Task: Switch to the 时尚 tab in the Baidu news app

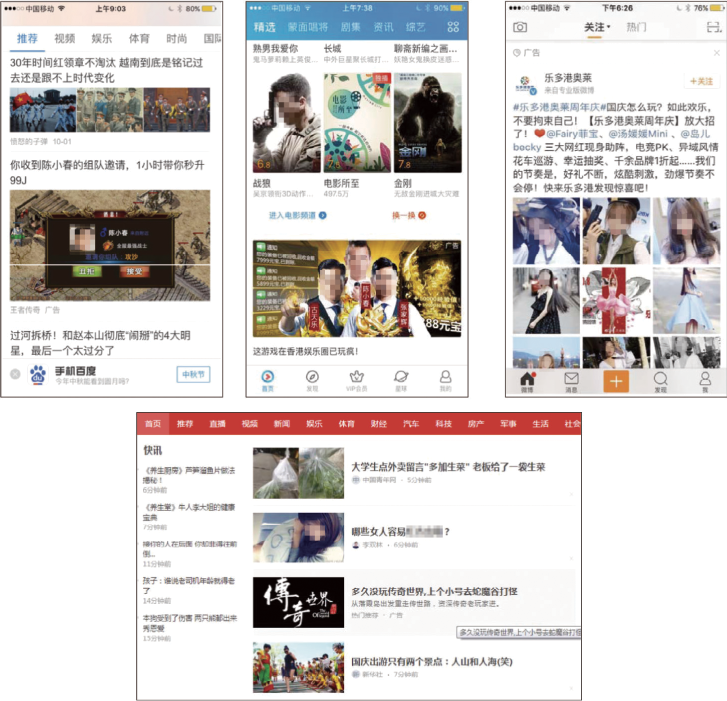Action: pos(177,38)
